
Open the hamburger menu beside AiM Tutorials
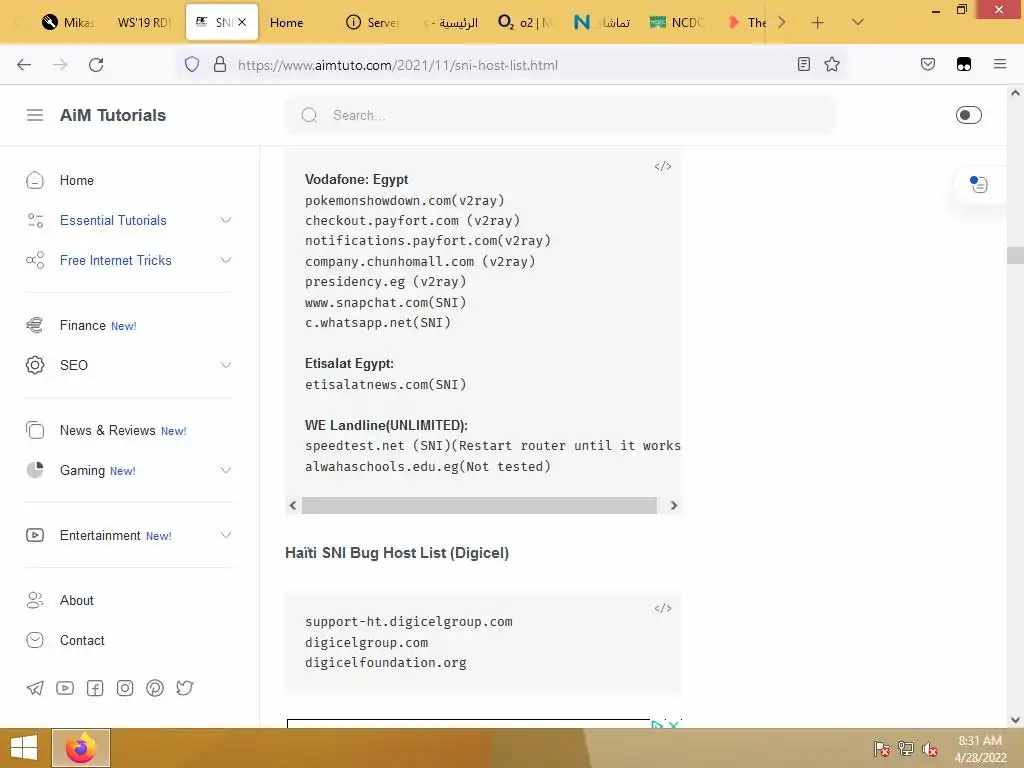coord(35,115)
